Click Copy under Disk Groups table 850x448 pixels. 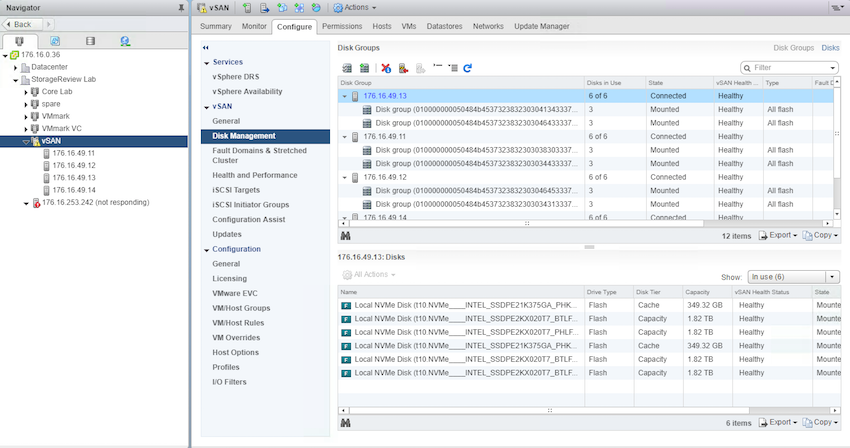click(821, 235)
